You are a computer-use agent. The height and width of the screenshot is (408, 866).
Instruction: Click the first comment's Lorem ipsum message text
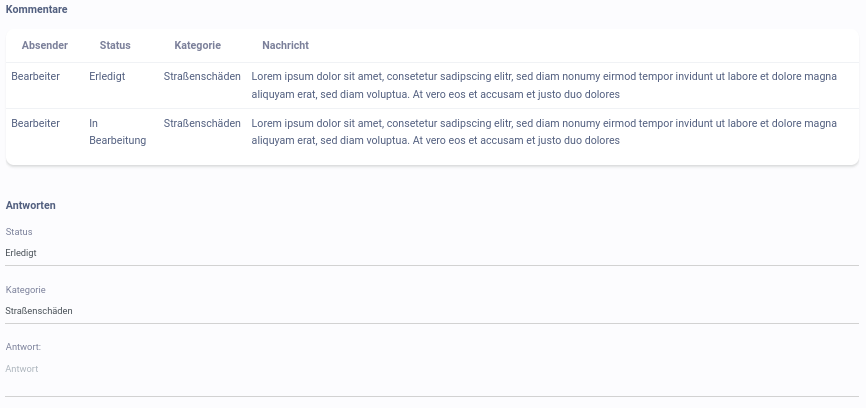pos(543,85)
